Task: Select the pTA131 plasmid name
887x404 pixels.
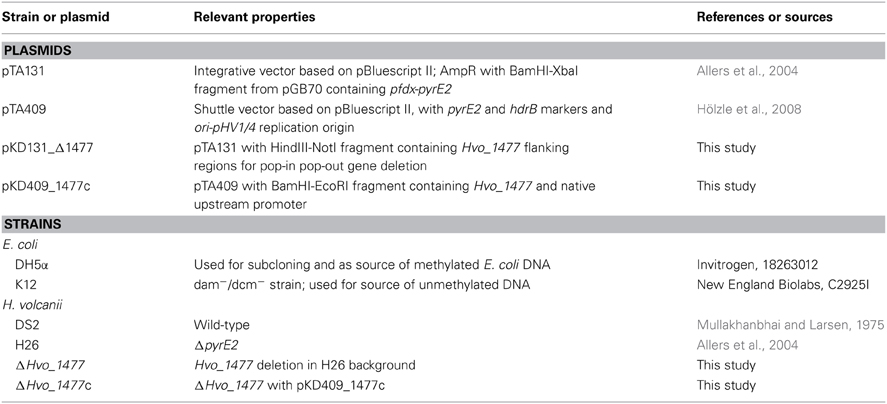Action: tap(19, 69)
